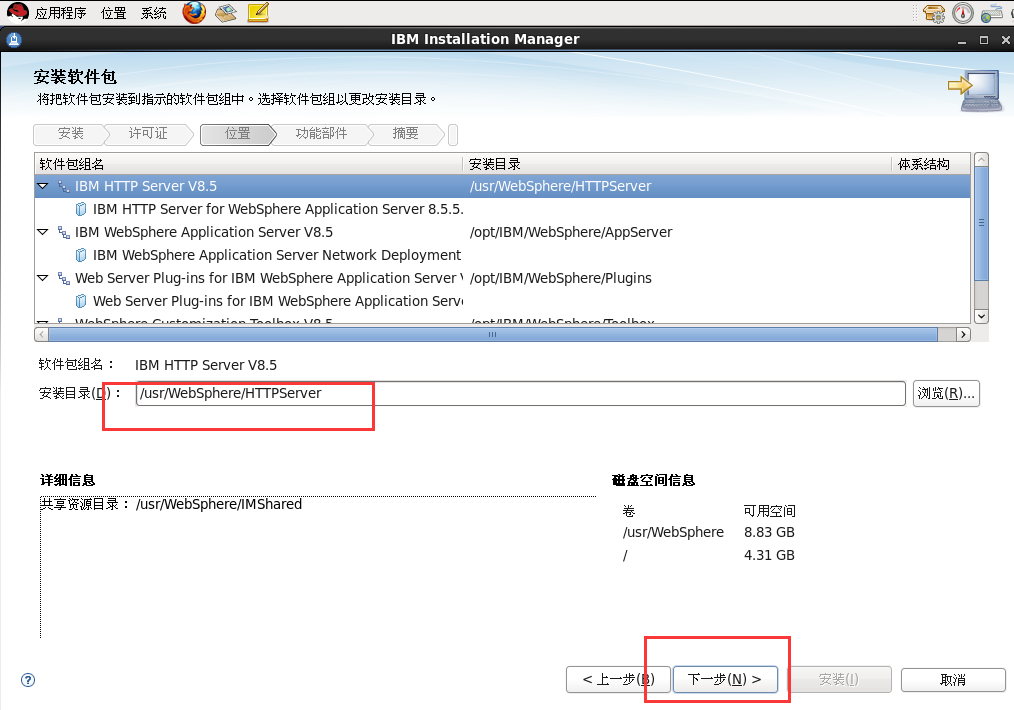This screenshot has width=1014, height=710.
Task: Go to the 安装 wizard step
Action: pyautogui.click(x=70, y=134)
